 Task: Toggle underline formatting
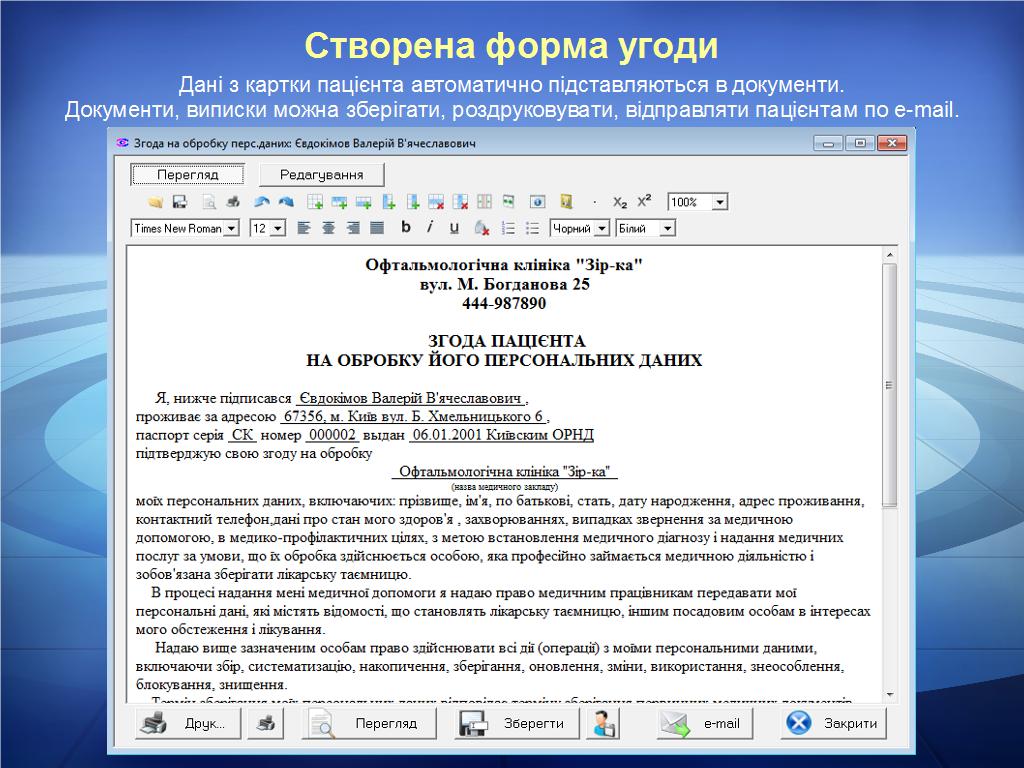tap(454, 228)
